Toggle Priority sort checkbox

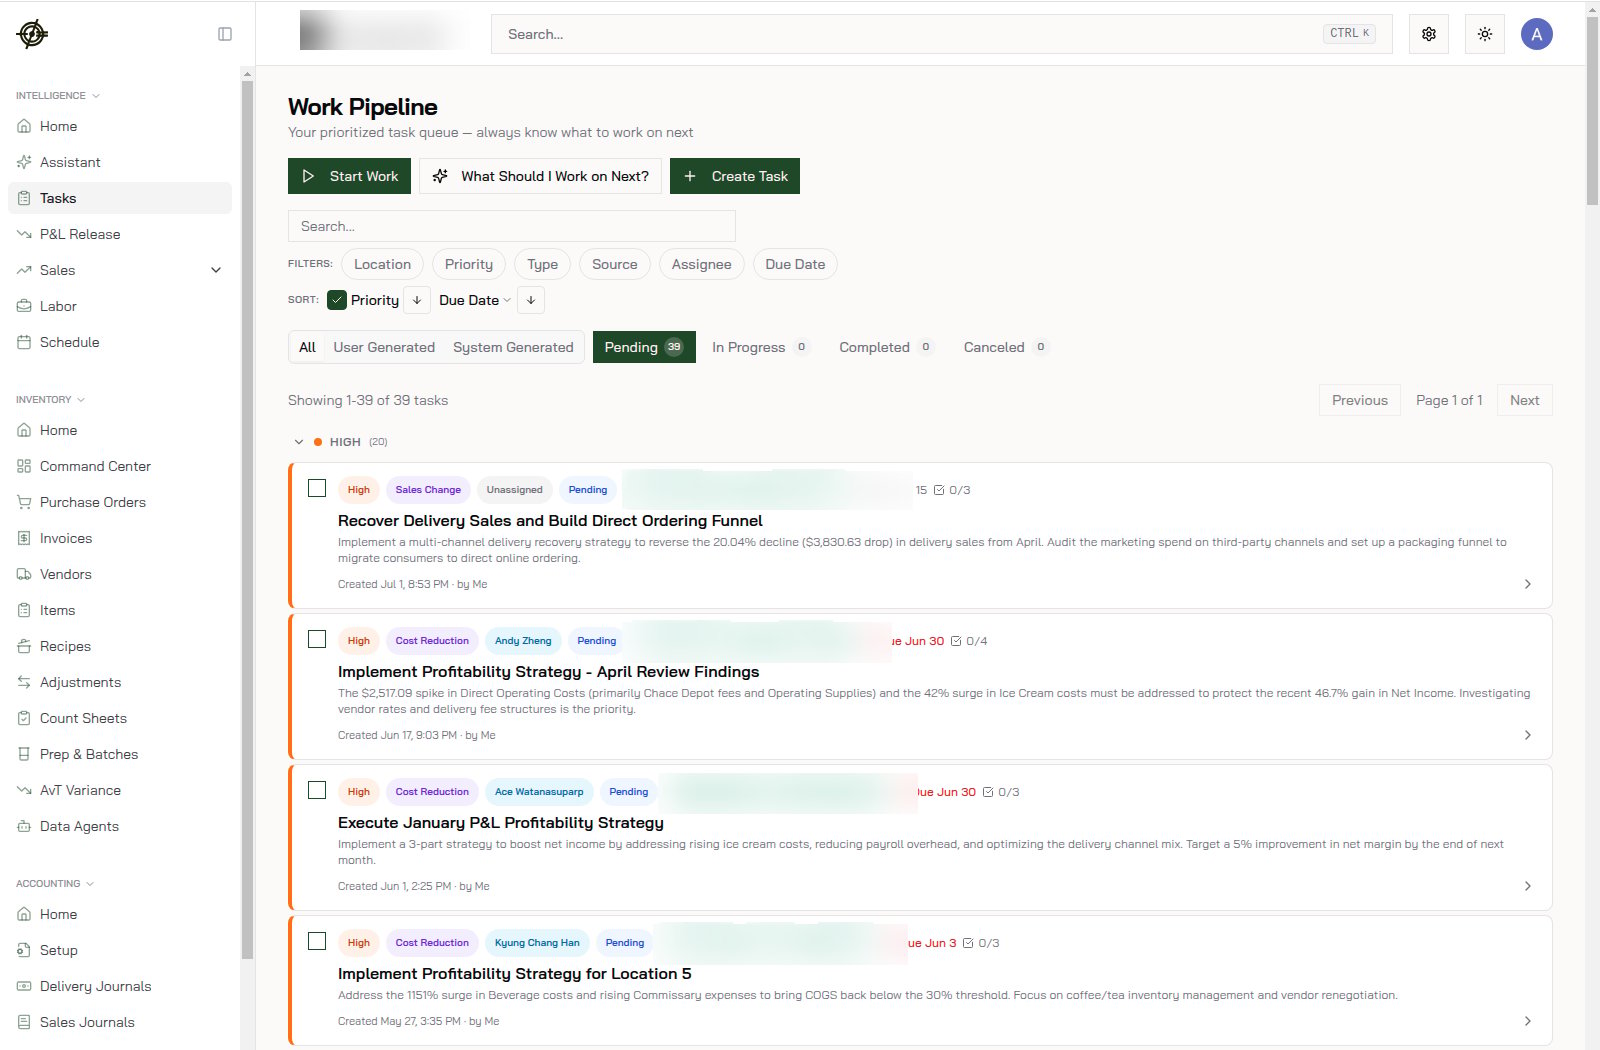pos(337,300)
